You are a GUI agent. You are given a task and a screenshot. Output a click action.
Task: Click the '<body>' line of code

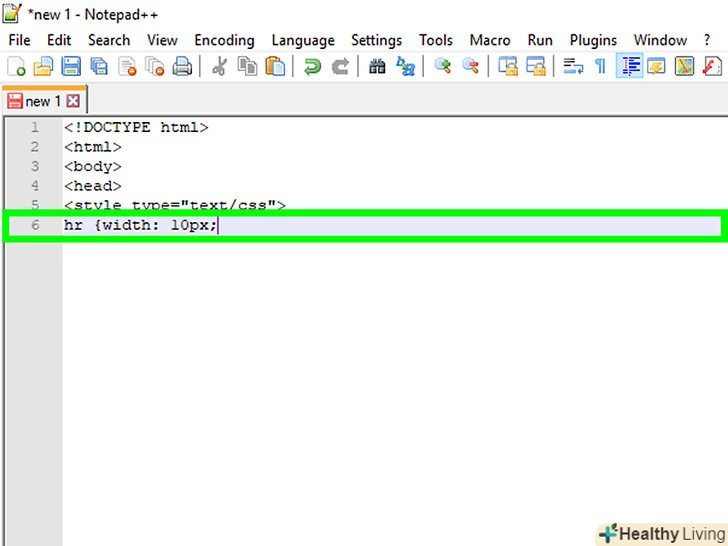[x=93, y=166]
